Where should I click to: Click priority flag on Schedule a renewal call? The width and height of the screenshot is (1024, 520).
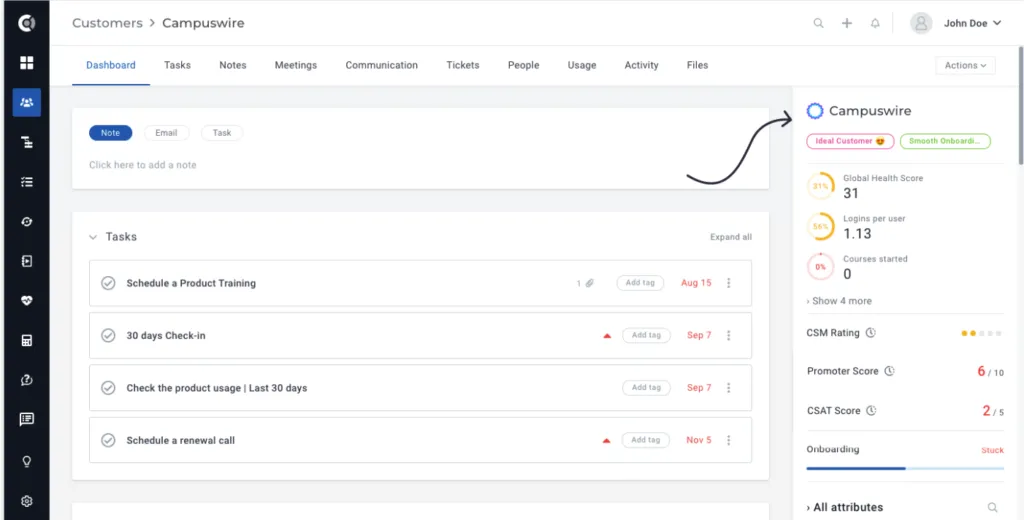click(x=607, y=441)
